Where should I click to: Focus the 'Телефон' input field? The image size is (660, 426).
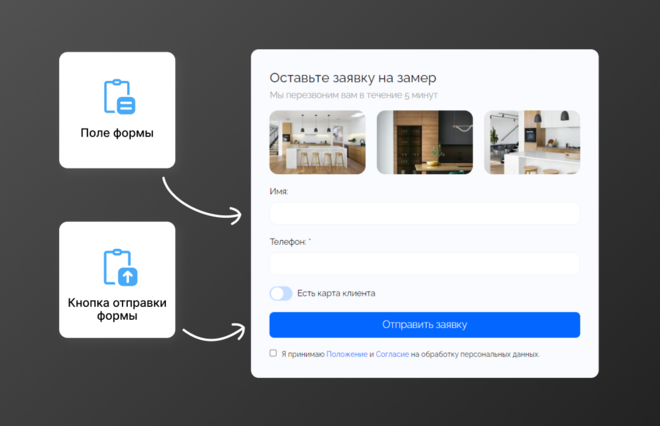(425, 264)
